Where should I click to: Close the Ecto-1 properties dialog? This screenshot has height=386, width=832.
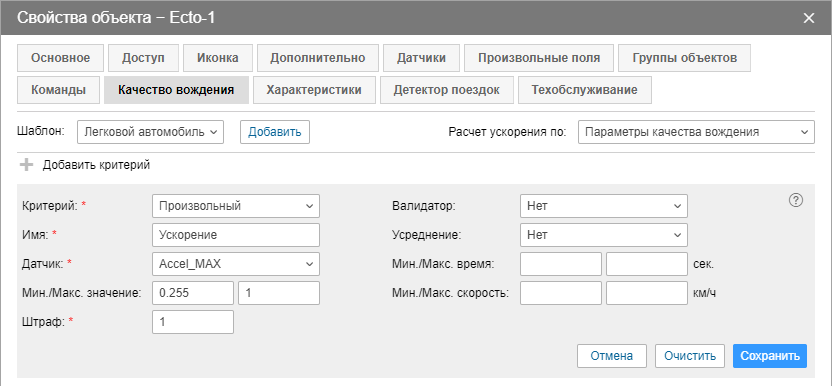809,18
